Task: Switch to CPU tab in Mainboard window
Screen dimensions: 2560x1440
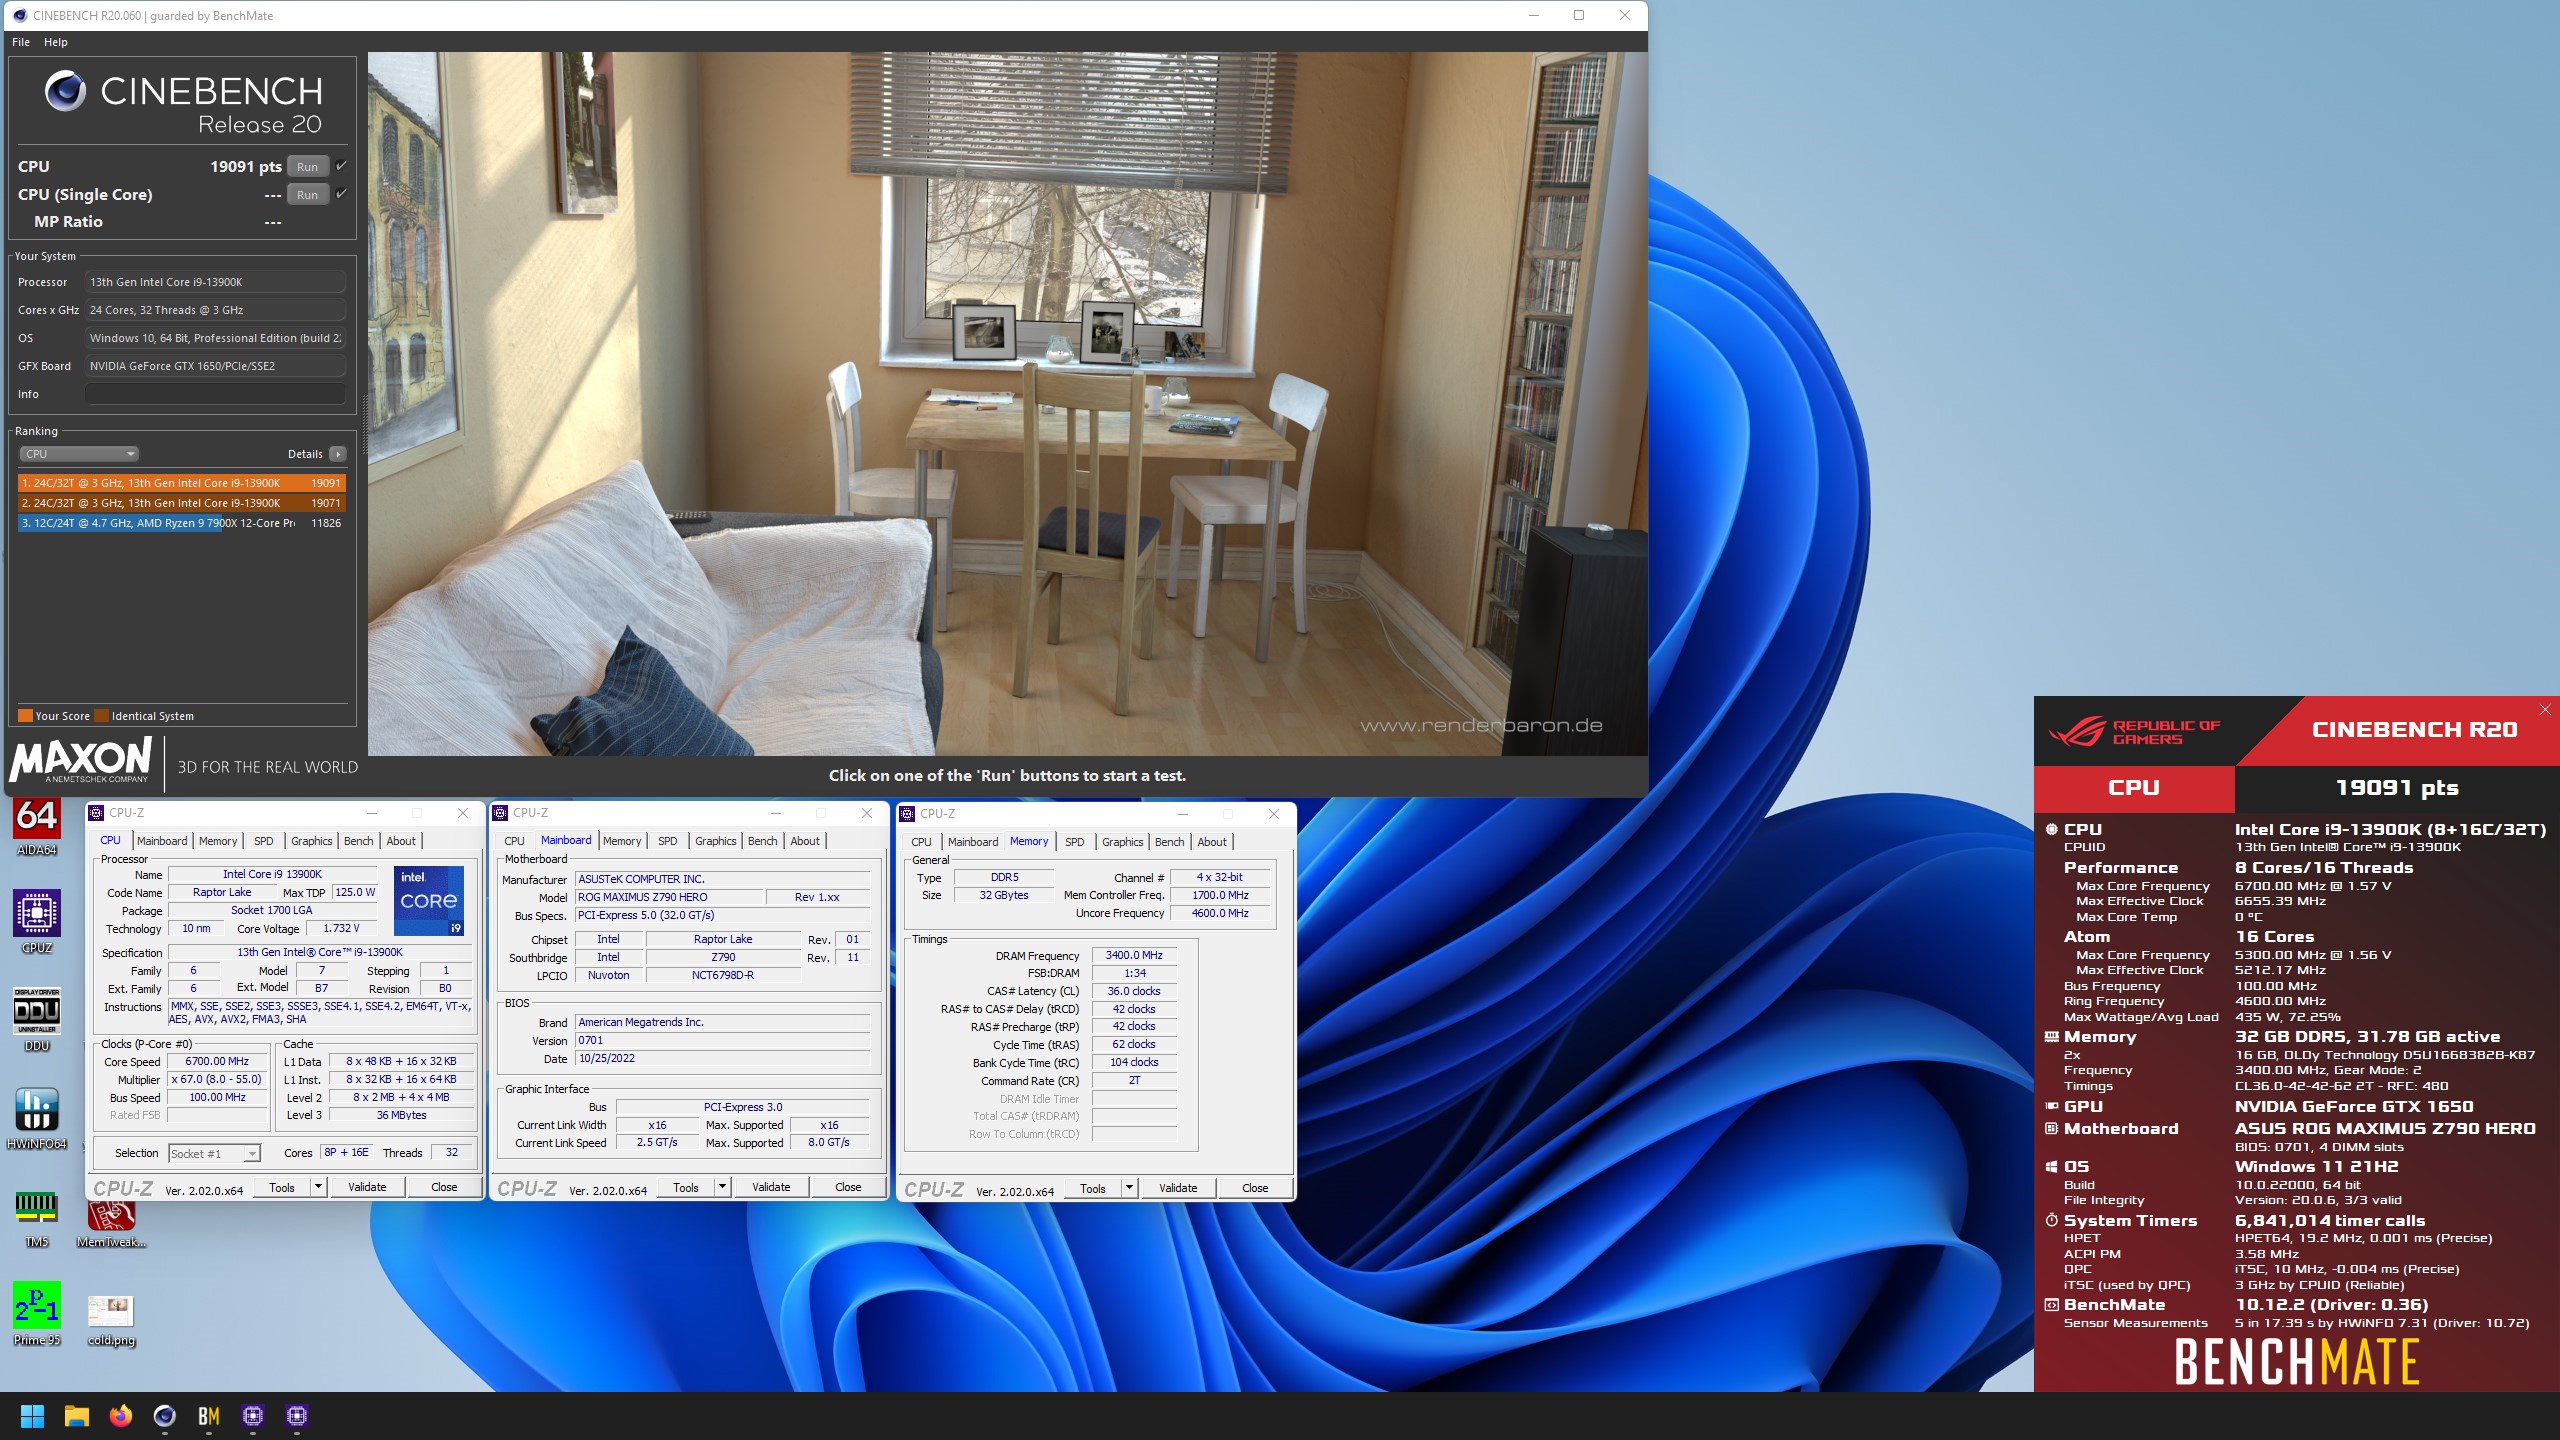Action: (x=514, y=841)
